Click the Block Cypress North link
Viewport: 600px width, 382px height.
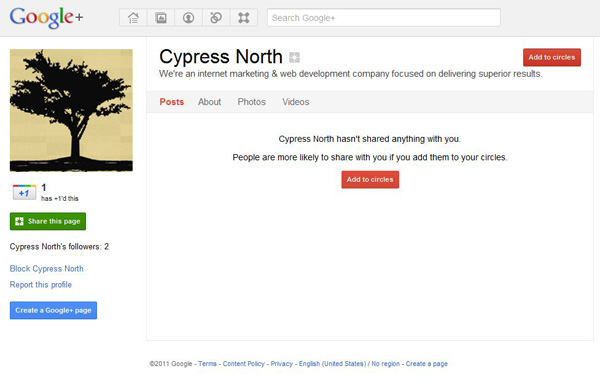click(46, 269)
